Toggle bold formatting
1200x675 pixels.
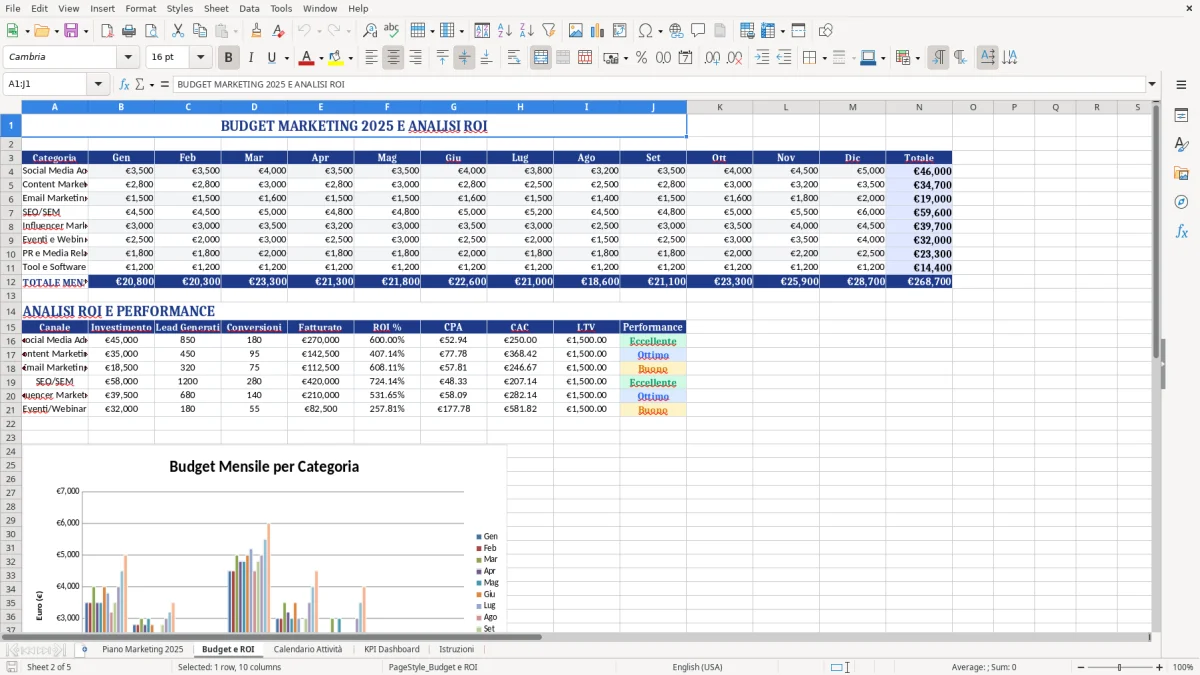(x=228, y=57)
